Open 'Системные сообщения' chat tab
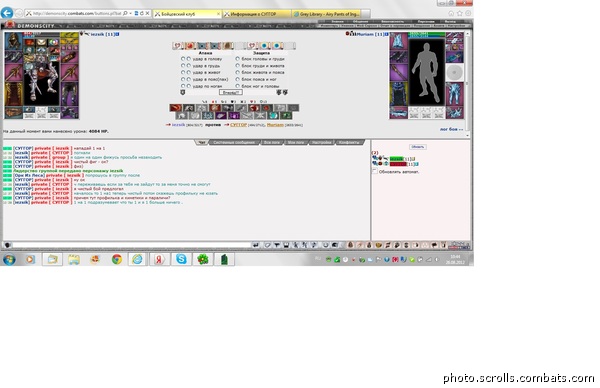 click(234, 142)
